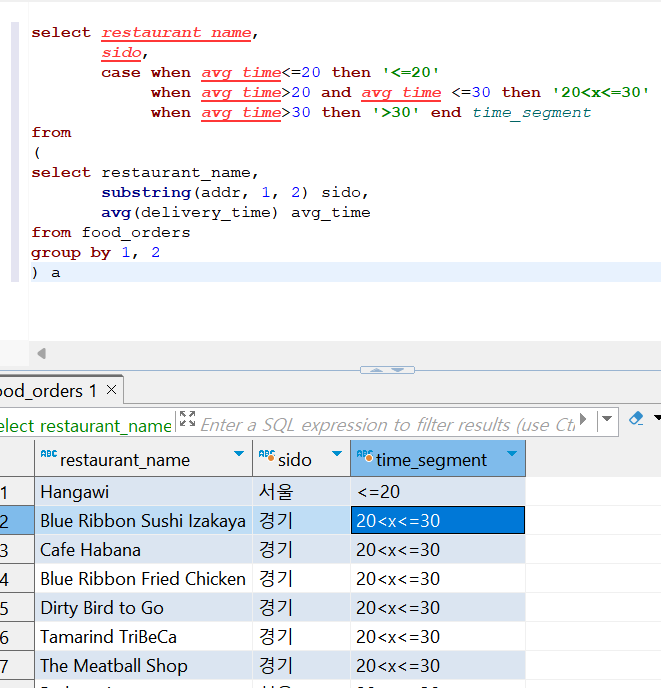Click the substring function in the SQL editor
The height and width of the screenshot is (688, 661).
click(x=146, y=192)
